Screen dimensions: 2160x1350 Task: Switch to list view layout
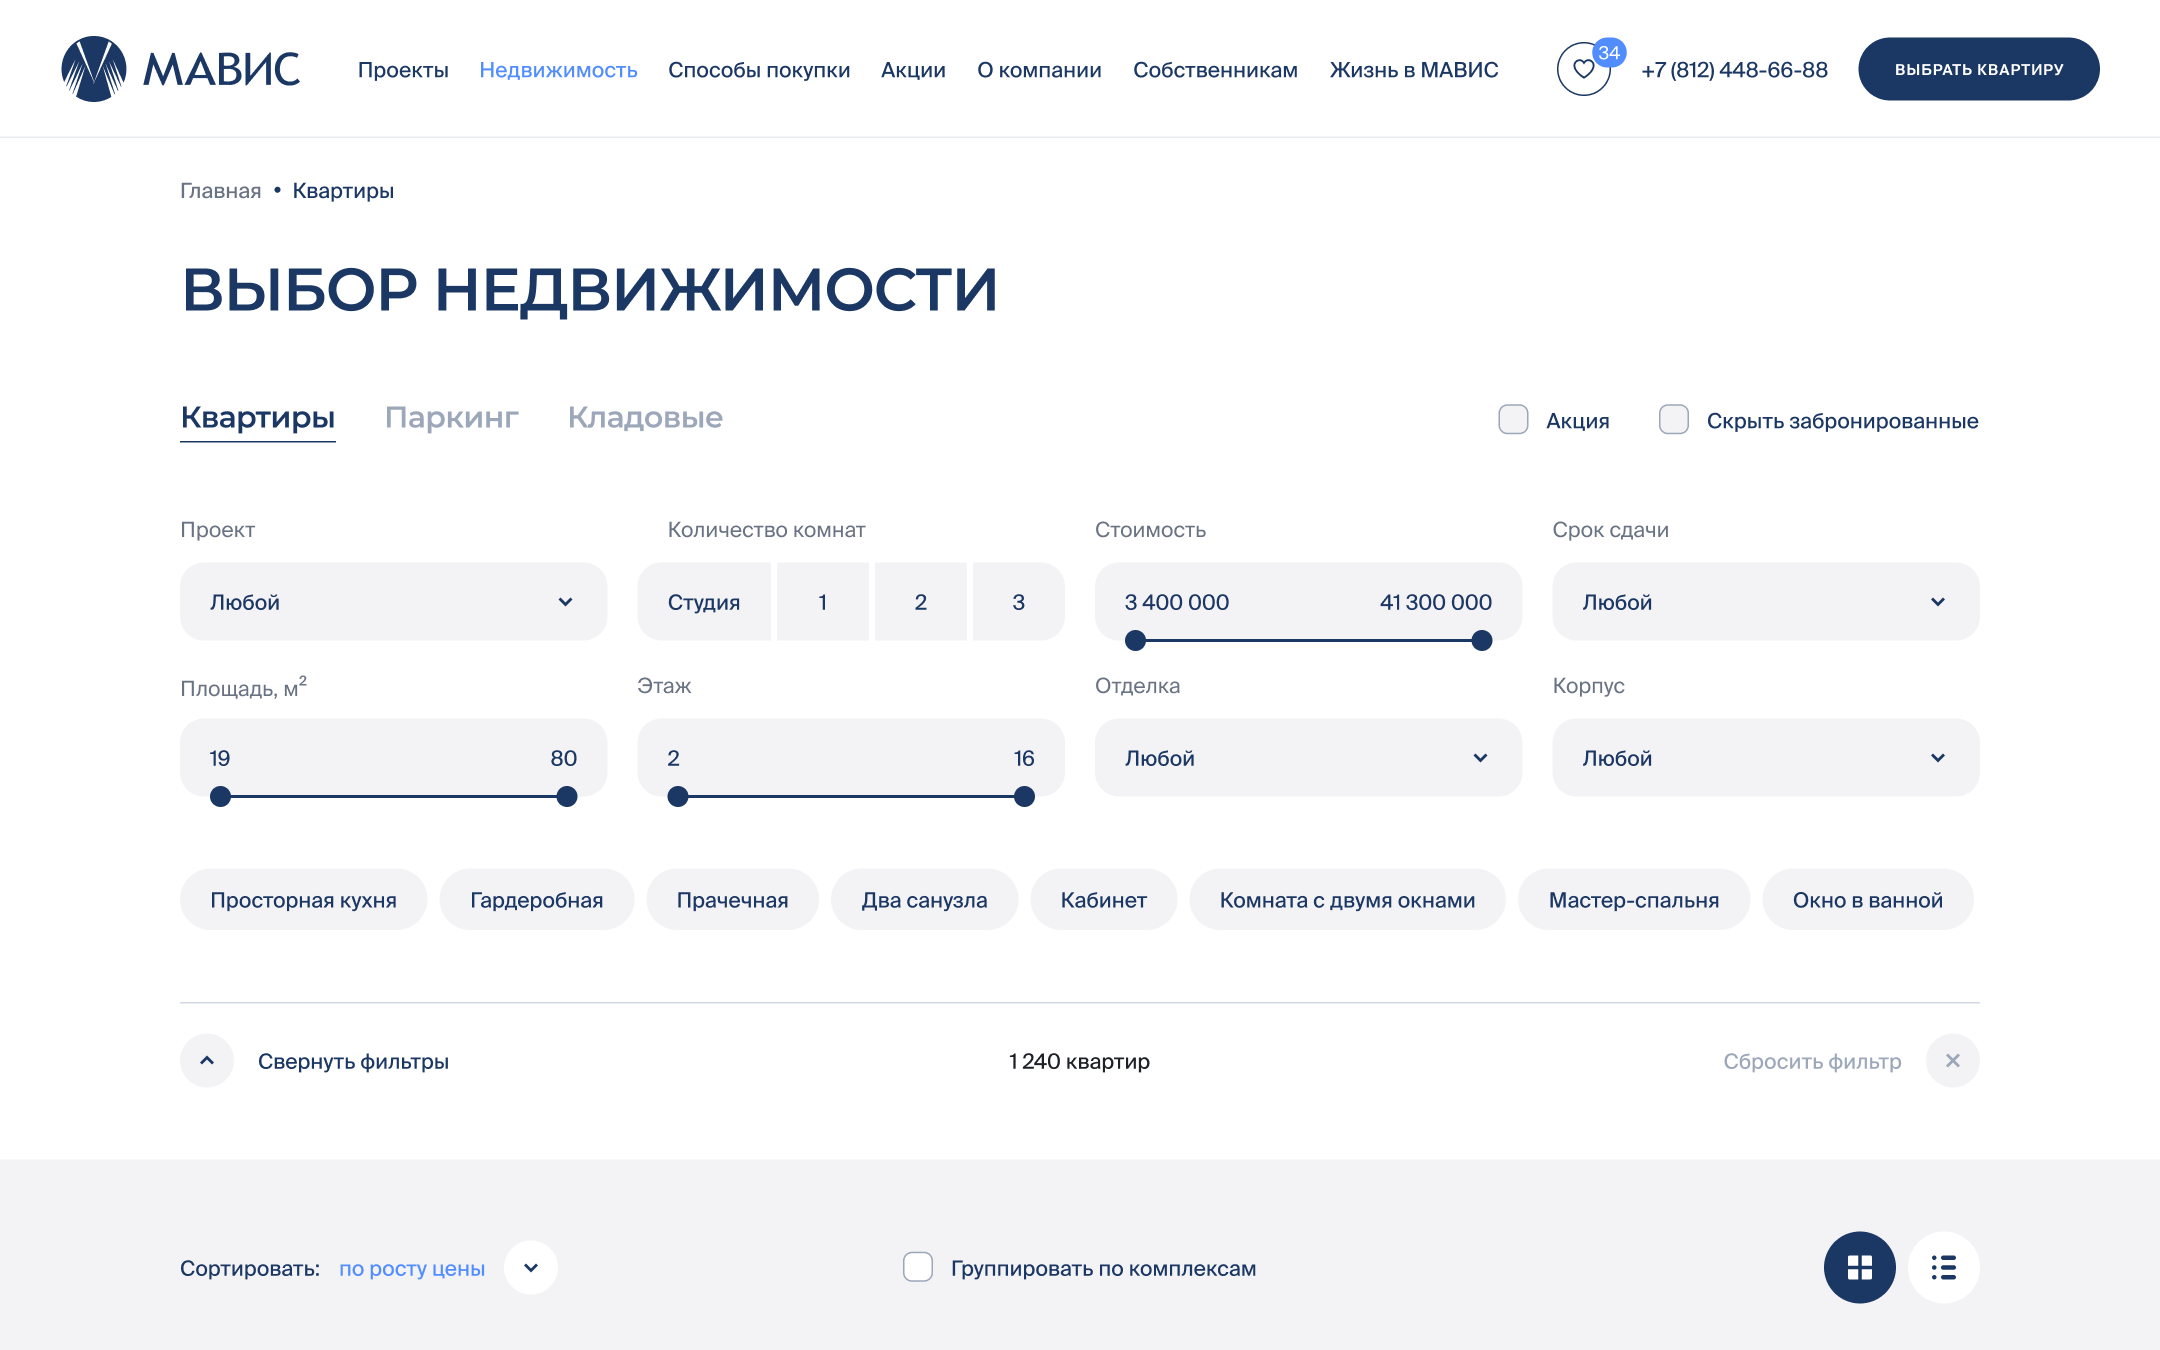(1943, 1267)
